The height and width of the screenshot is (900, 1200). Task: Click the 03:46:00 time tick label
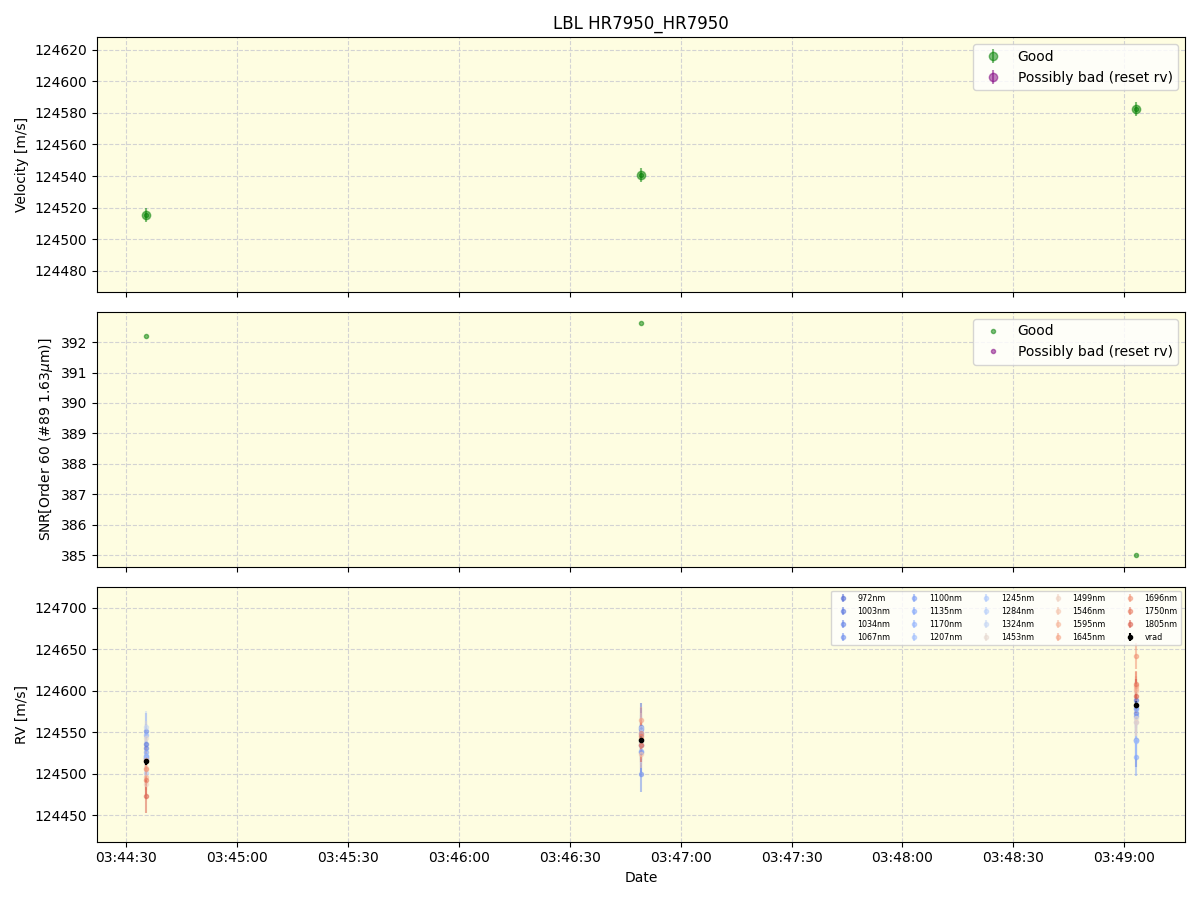click(x=459, y=857)
